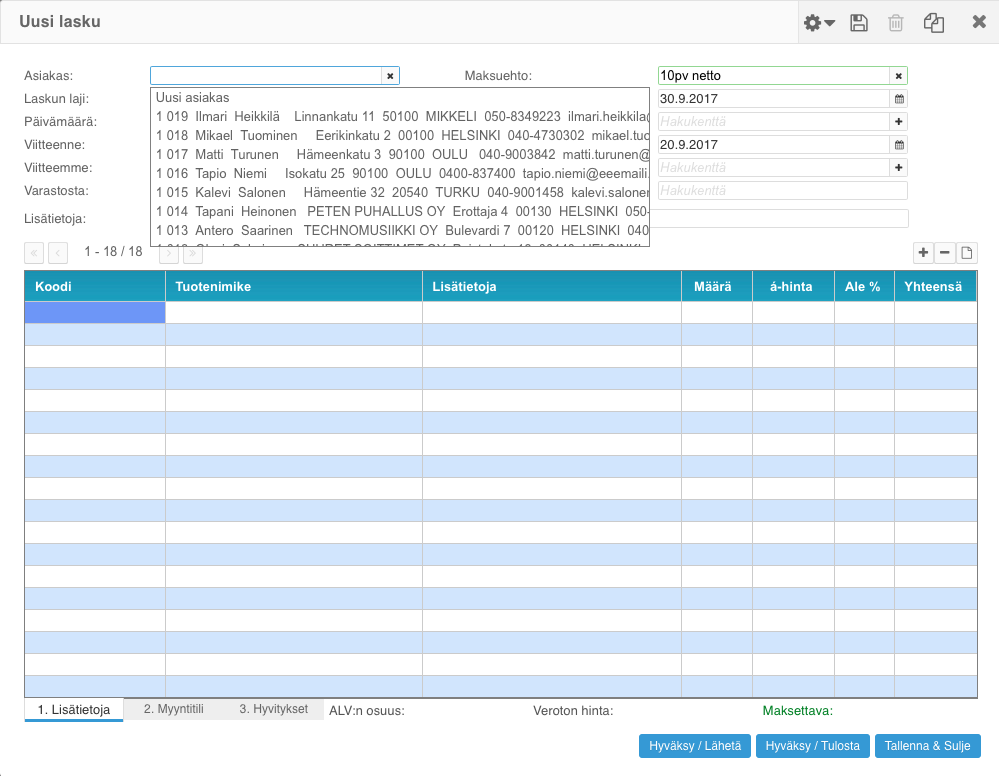Screen dimensions: 999x776
Task: Click Hyväksy / Tulosta button
Action: [812, 746]
